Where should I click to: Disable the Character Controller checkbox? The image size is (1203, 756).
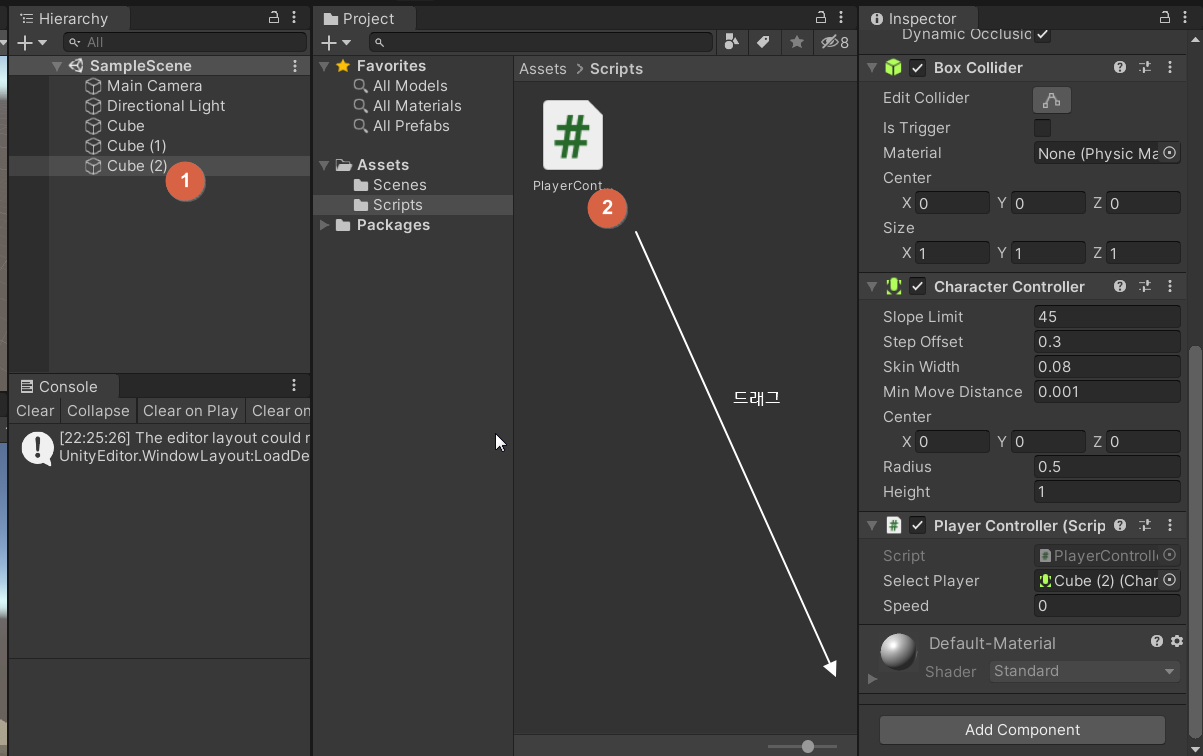coord(917,286)
